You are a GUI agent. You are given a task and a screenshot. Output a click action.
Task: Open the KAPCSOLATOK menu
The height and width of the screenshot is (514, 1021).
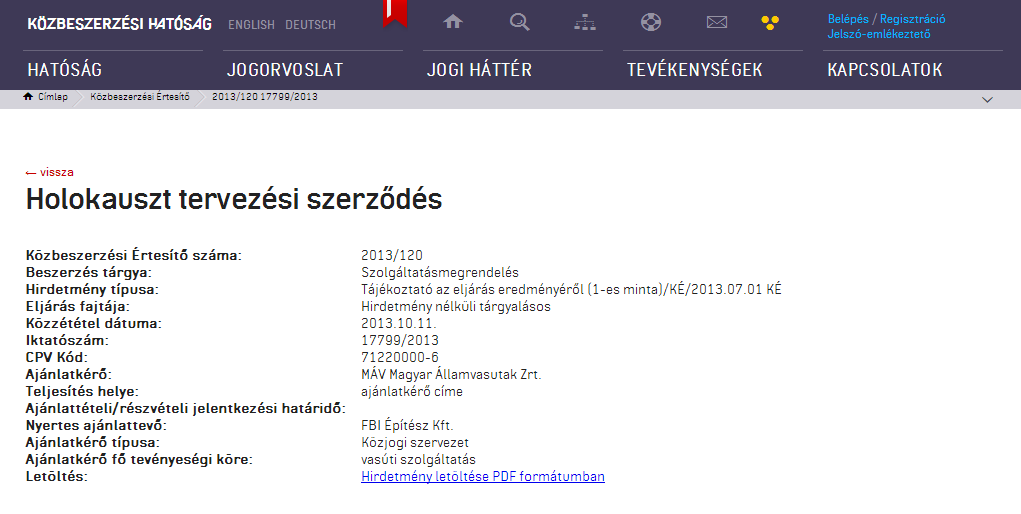tap(884, 70)
